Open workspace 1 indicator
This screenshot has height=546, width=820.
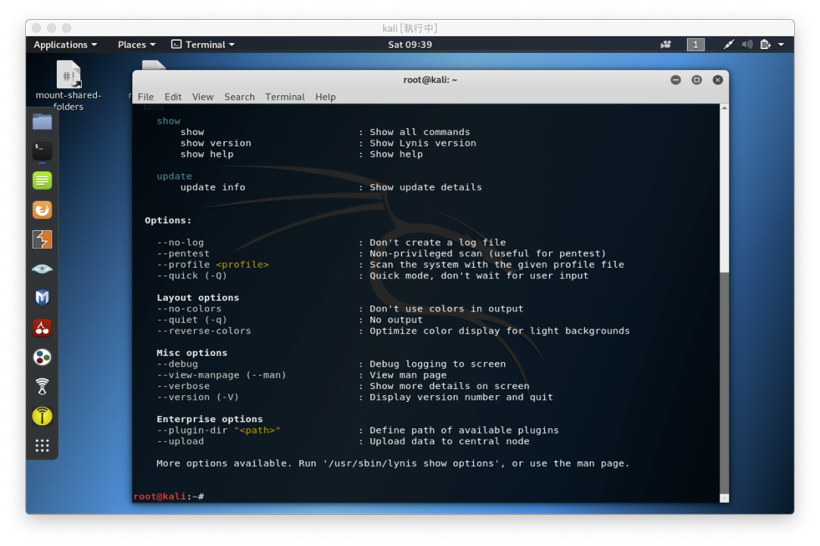(696, 44)
